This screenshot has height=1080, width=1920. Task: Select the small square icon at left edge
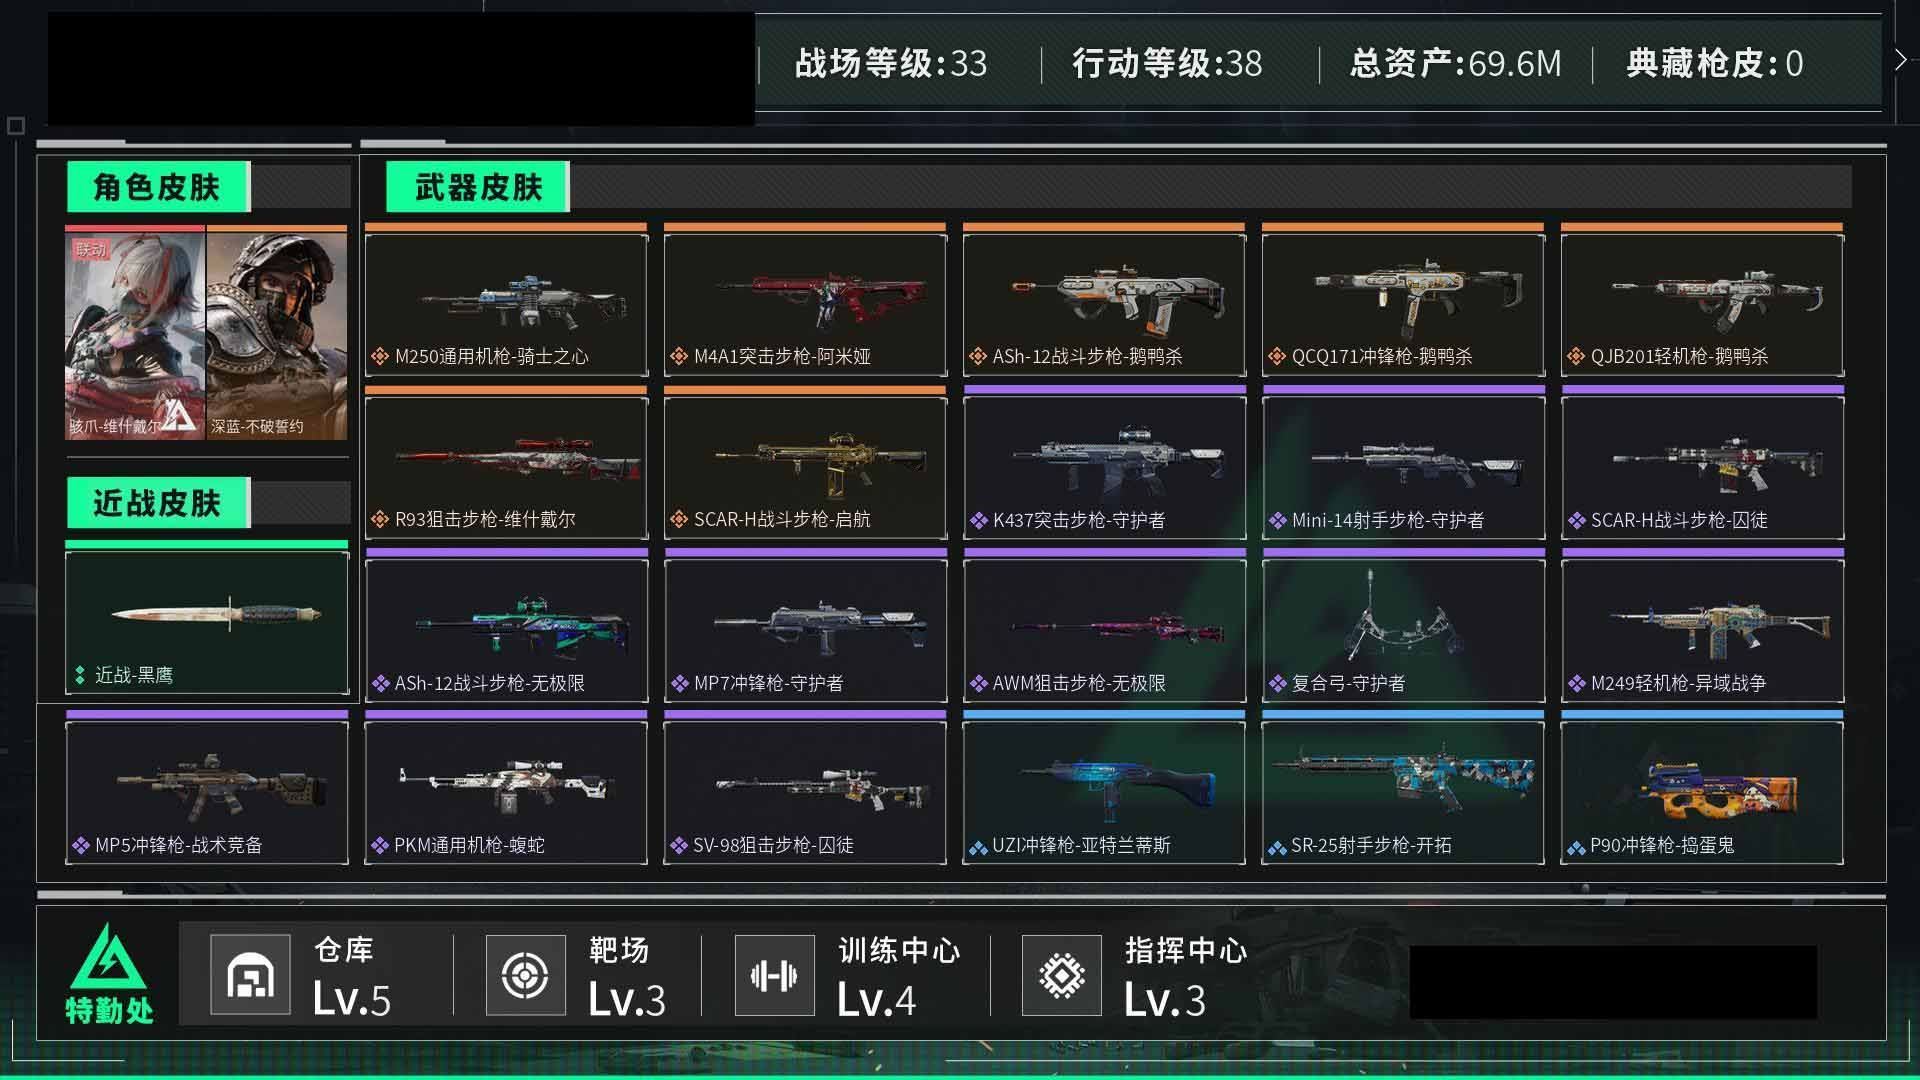15,126
